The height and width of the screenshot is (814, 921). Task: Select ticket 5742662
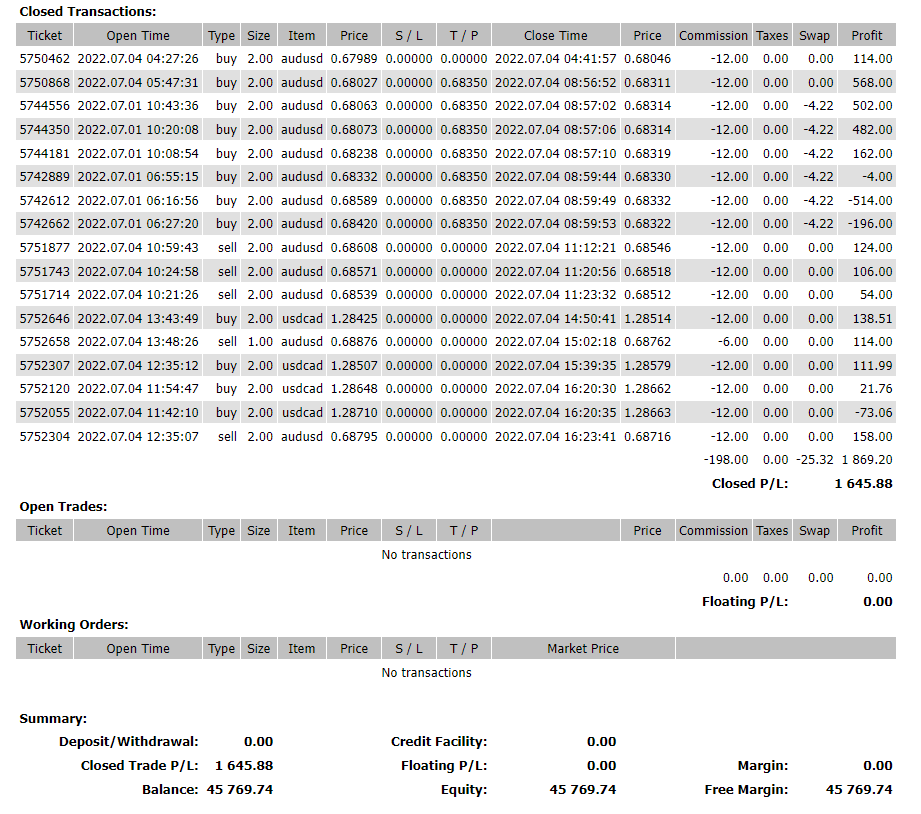click(x=45, y=224)
